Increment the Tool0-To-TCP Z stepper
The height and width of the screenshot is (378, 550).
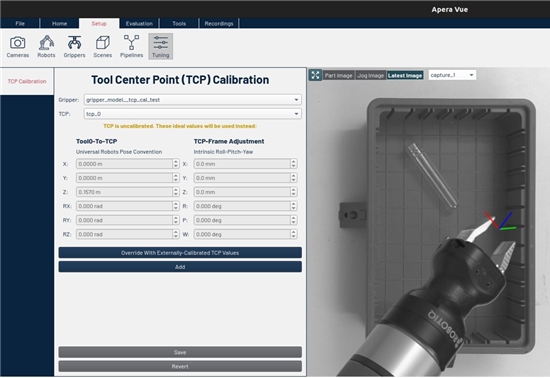[x=176, y=189]
